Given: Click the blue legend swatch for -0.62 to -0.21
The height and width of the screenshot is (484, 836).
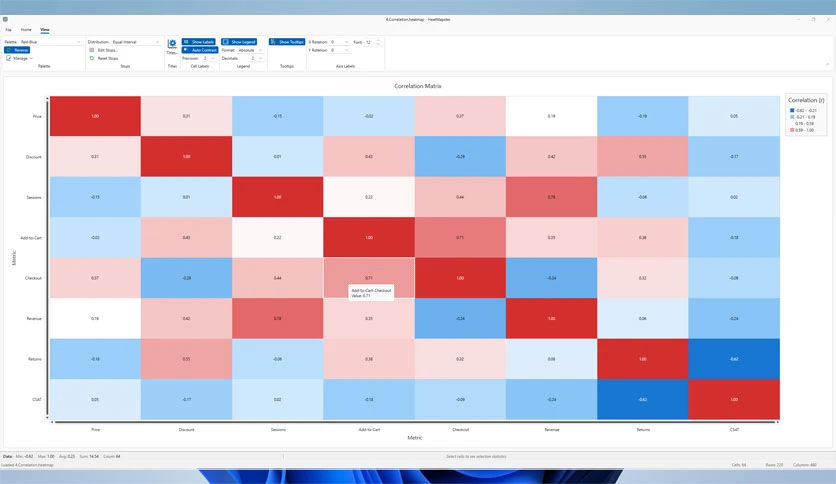Looking at the screenshot, I should pos(792,110).
